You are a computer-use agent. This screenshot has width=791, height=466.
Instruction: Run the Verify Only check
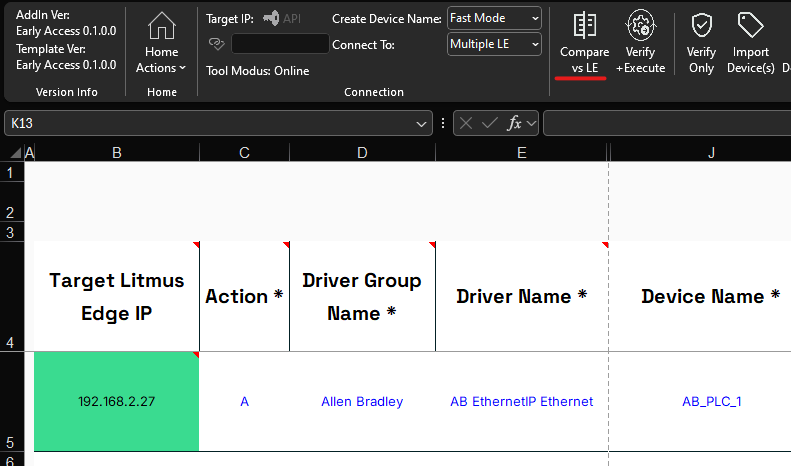pyautogui.click(x=701, y=42)
